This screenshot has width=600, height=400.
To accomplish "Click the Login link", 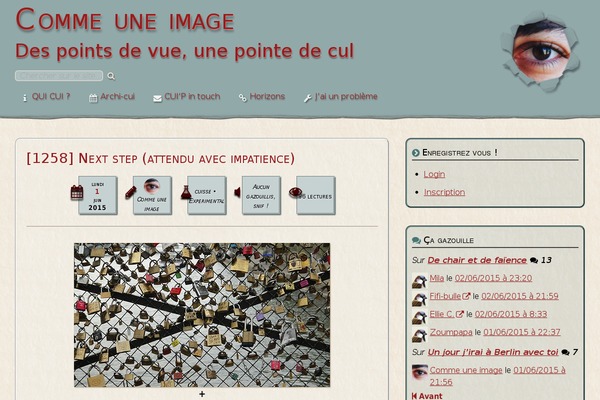I will [434, 174].
